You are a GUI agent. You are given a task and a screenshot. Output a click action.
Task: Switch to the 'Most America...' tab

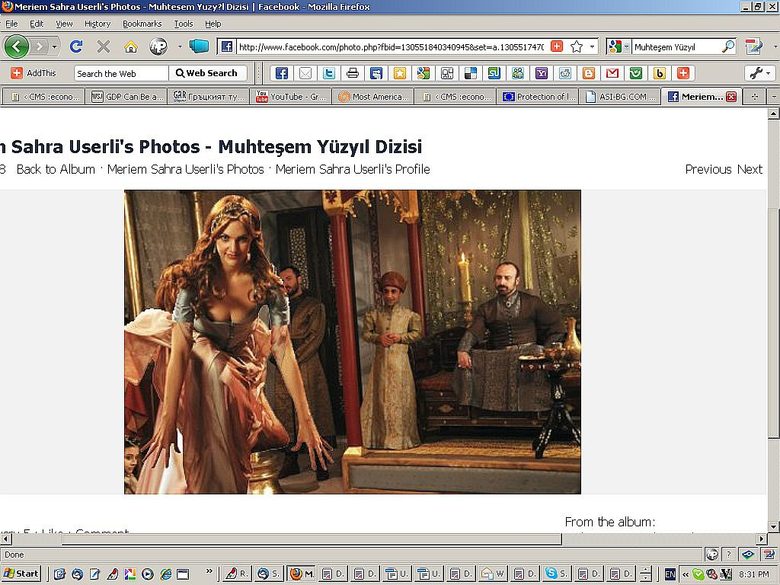pos(373,97)
